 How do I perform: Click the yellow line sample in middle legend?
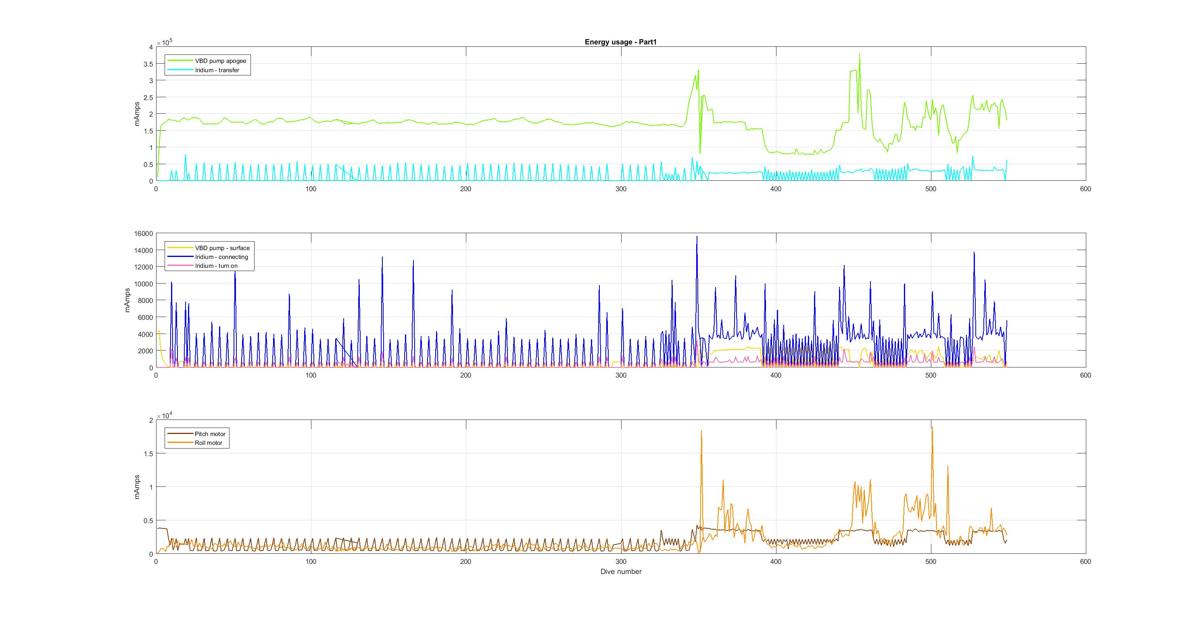(180, 247)
